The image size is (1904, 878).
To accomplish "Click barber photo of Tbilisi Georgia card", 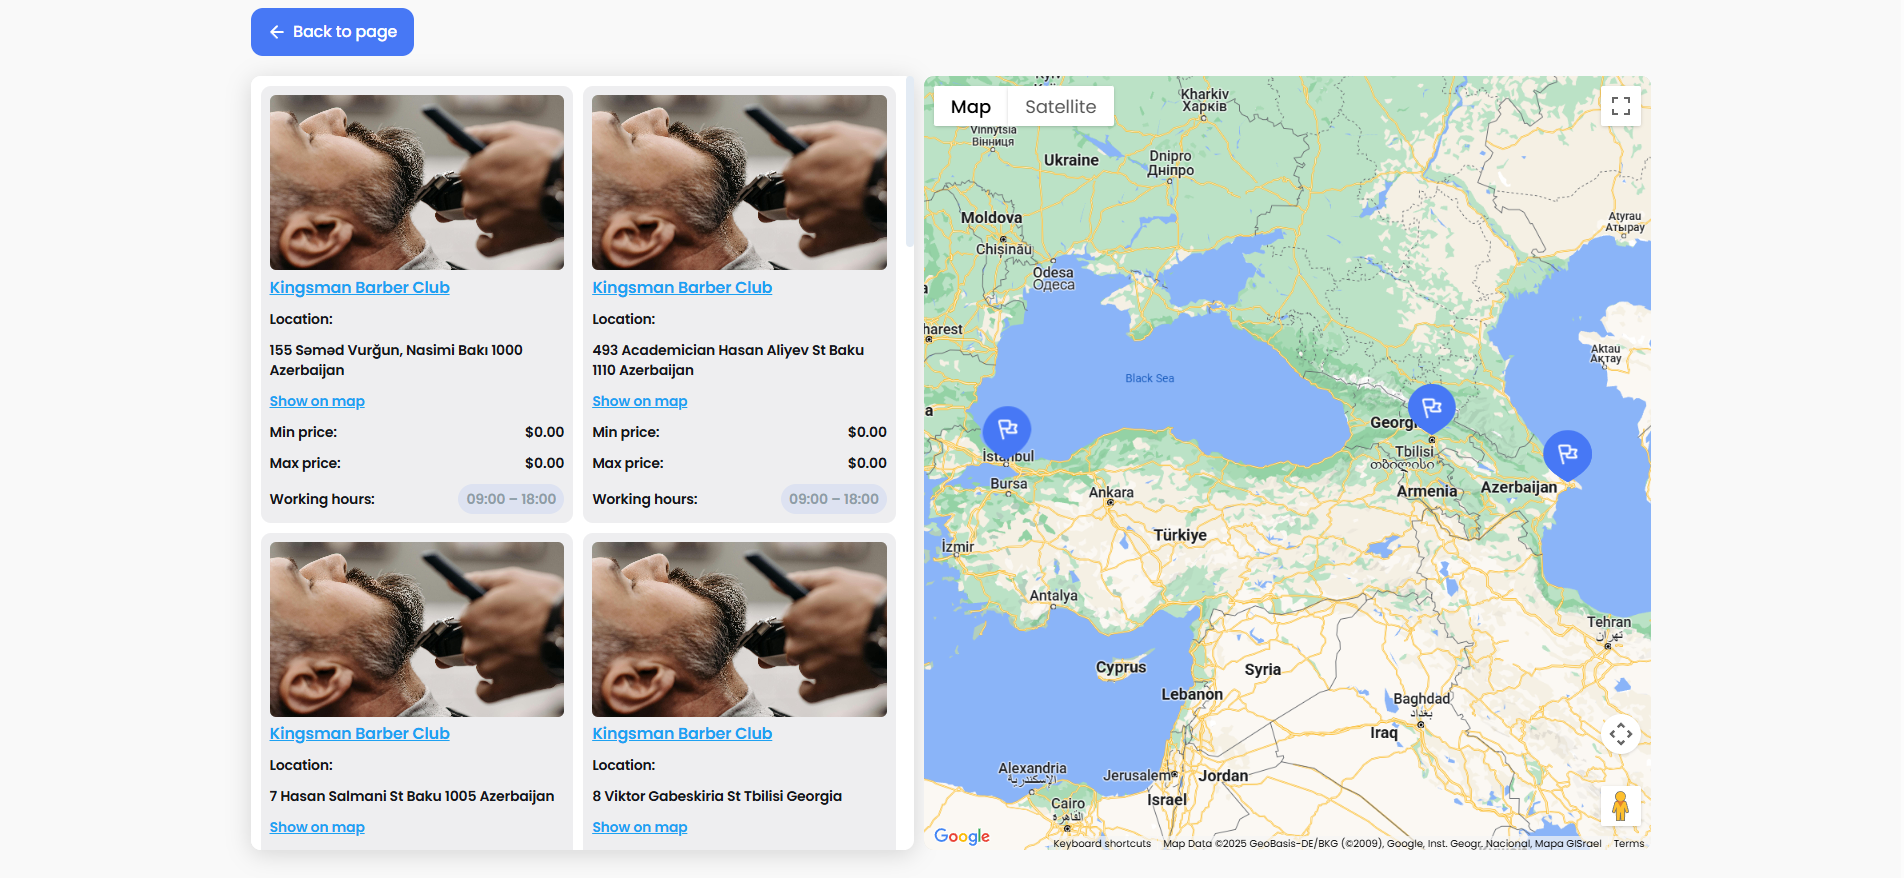I will click(x=739, y=629).
